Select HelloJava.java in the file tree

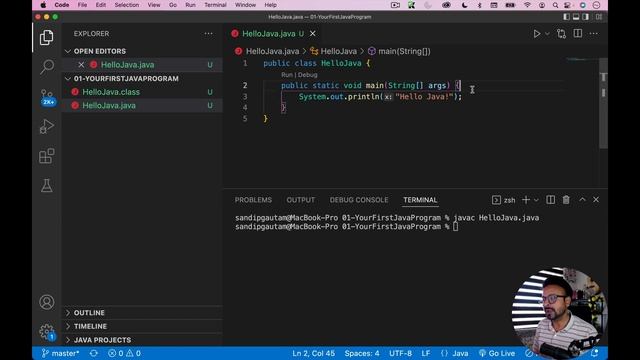(x=141, y=105)
